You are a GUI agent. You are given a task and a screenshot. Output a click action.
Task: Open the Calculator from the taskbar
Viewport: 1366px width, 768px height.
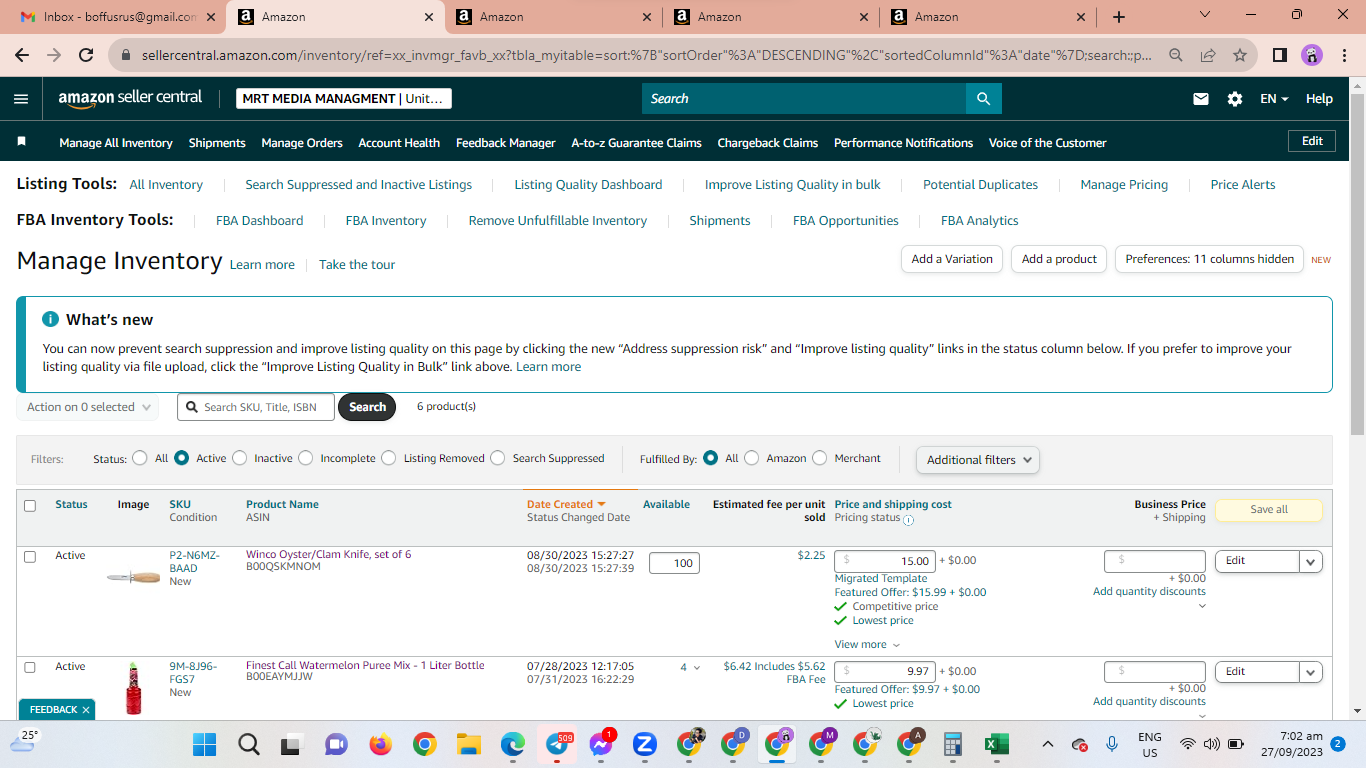pyautogui.click(x=952, y=744)
